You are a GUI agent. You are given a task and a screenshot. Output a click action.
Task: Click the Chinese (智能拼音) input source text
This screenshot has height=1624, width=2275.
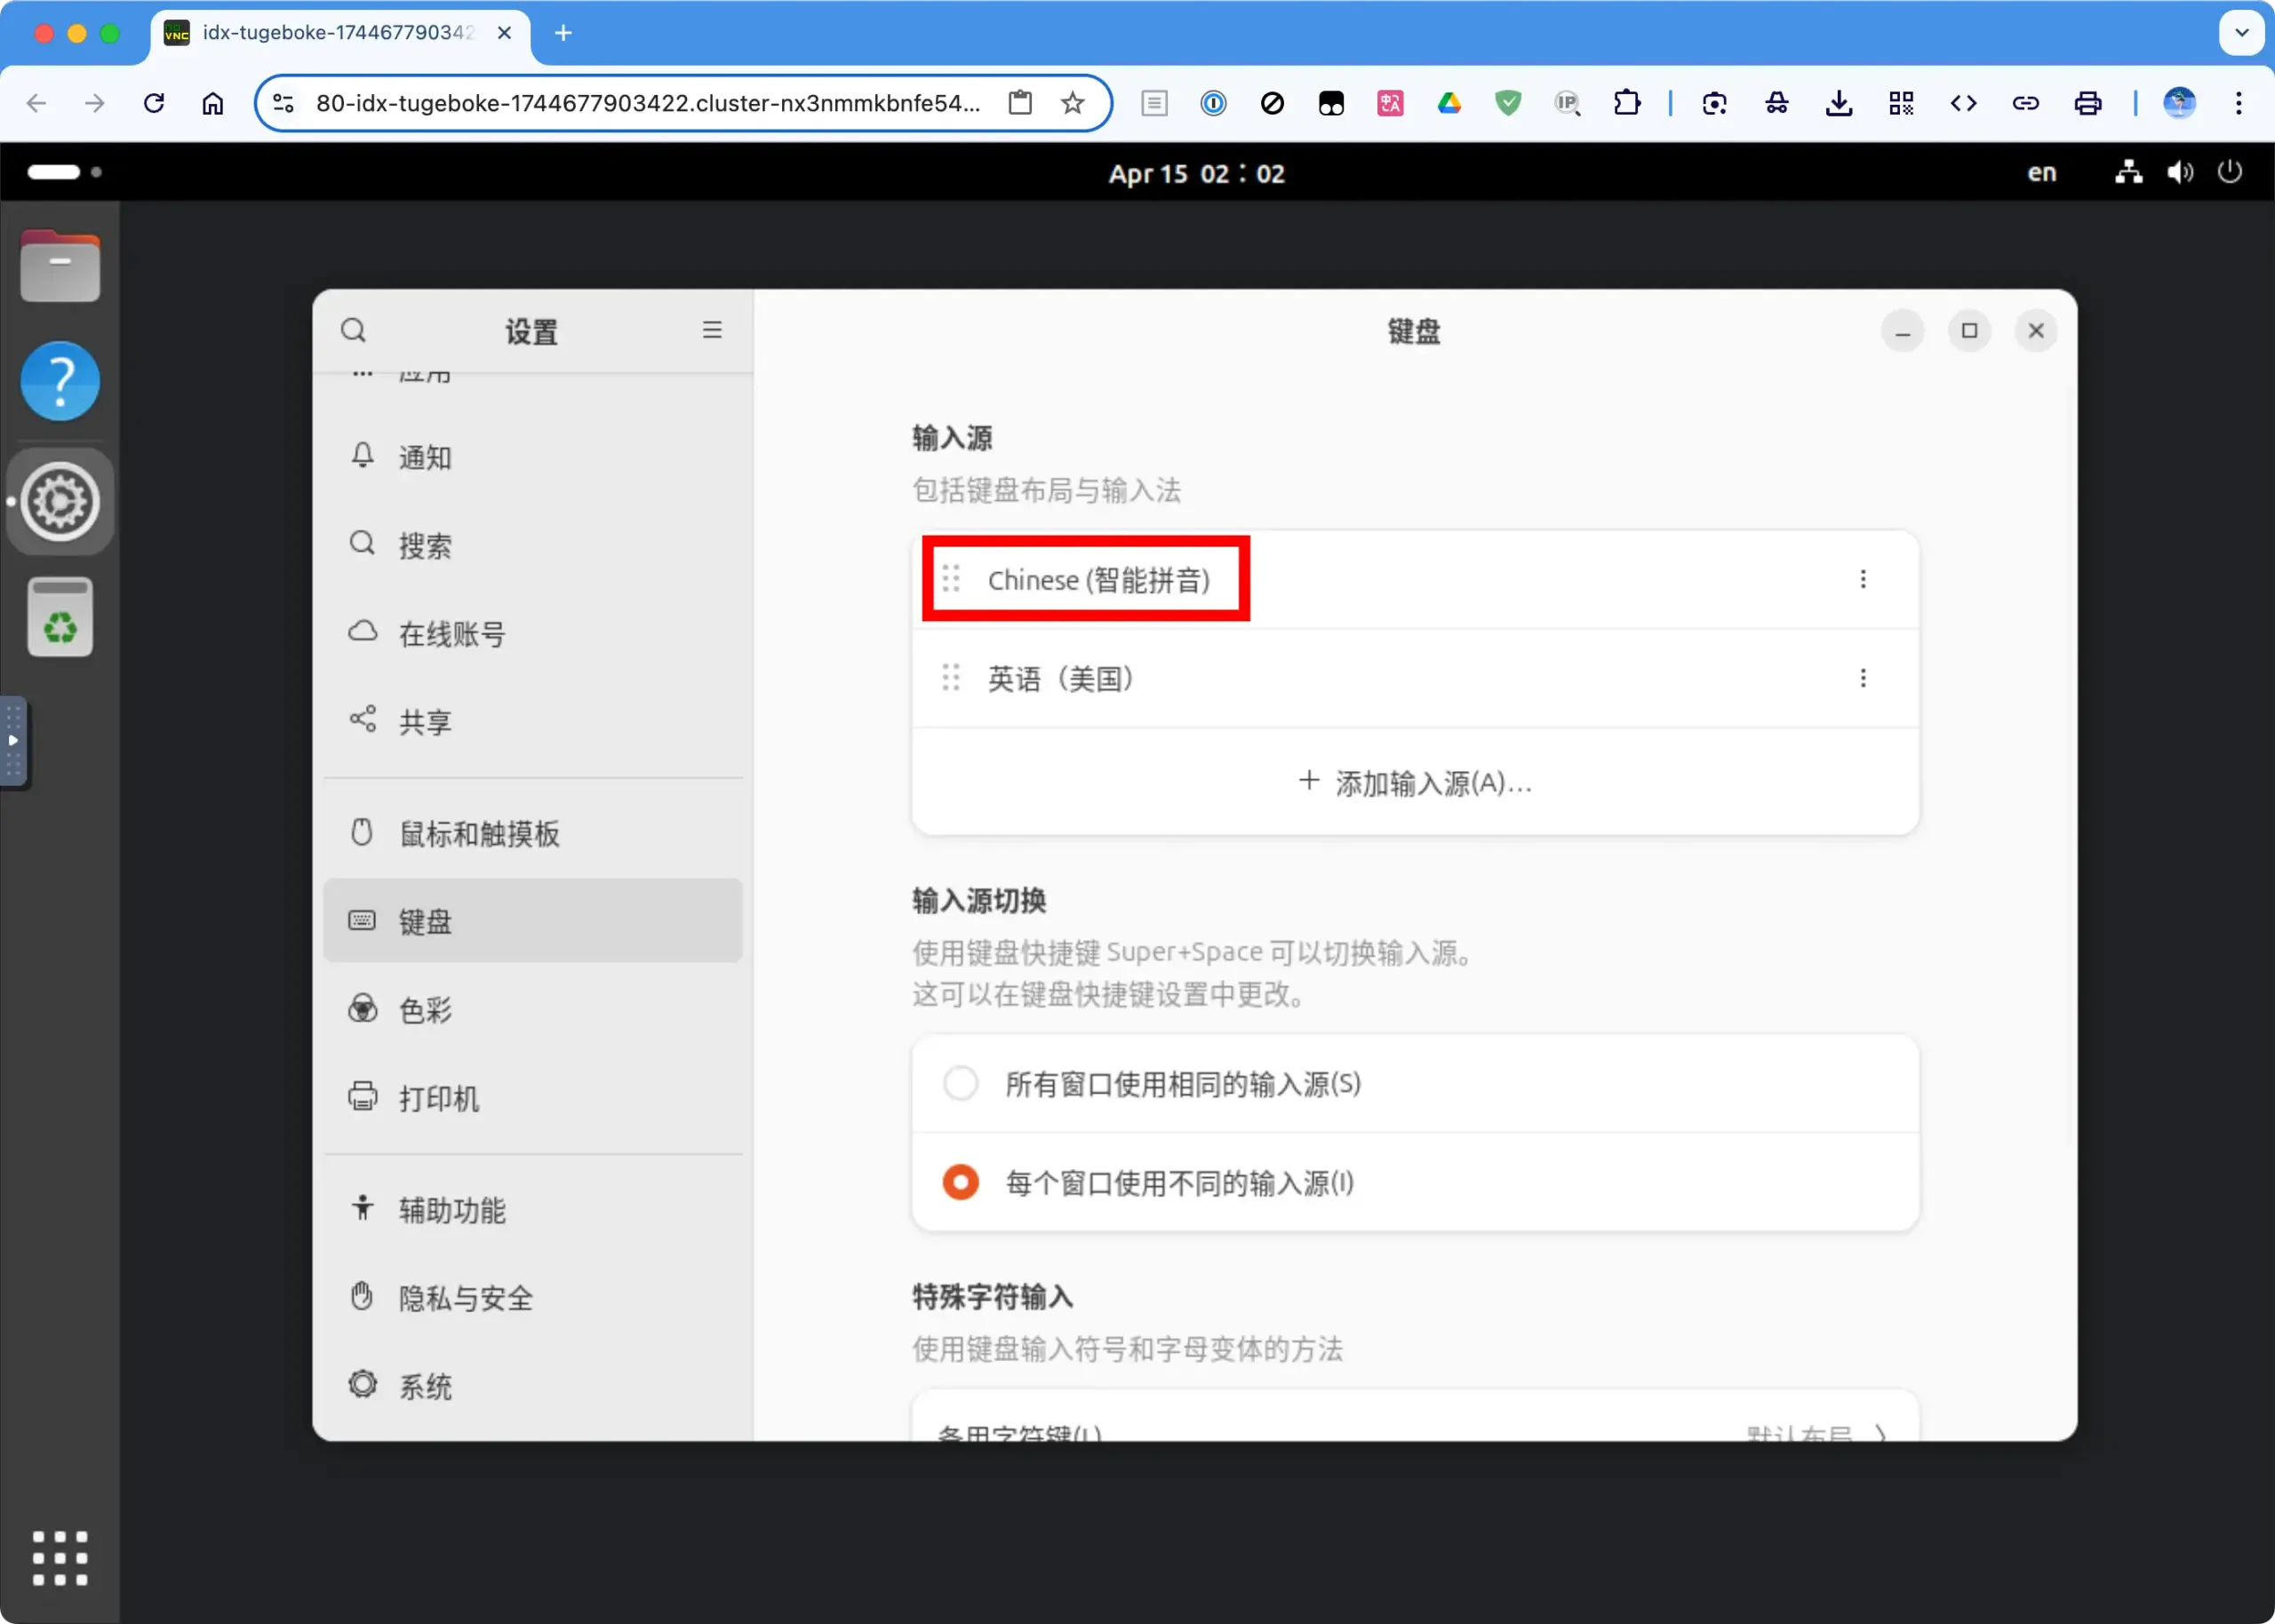(x=1099, y=580)
